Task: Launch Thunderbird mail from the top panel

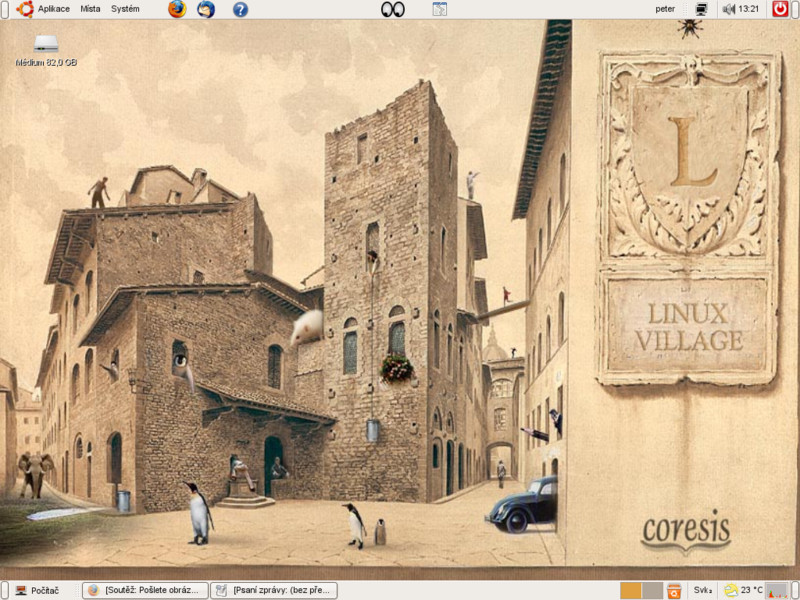Action: pyautogui.click(x=206, y=9)
